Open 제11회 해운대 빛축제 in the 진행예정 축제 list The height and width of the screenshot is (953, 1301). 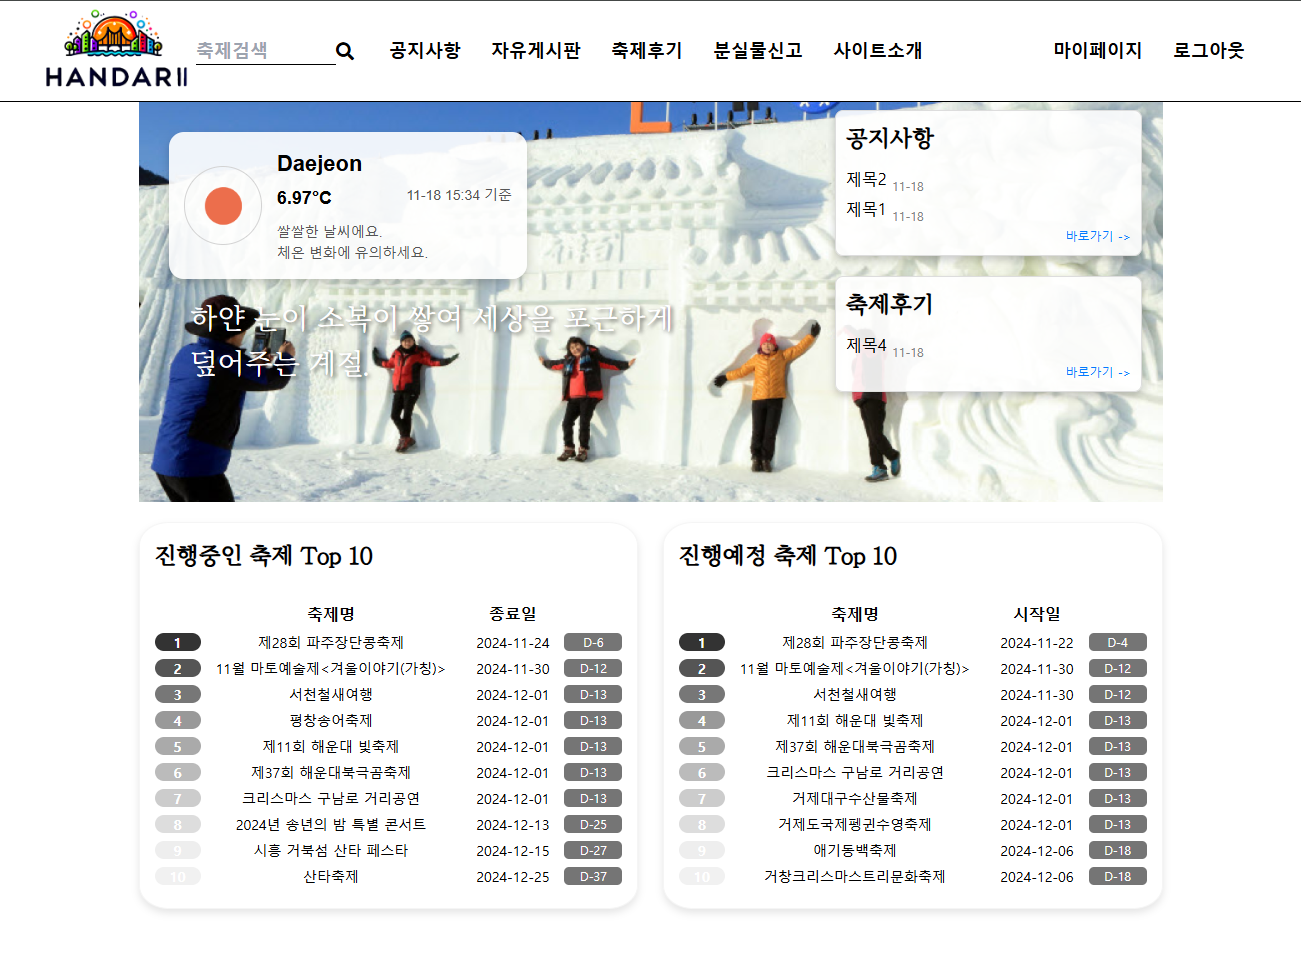(855, 720)
